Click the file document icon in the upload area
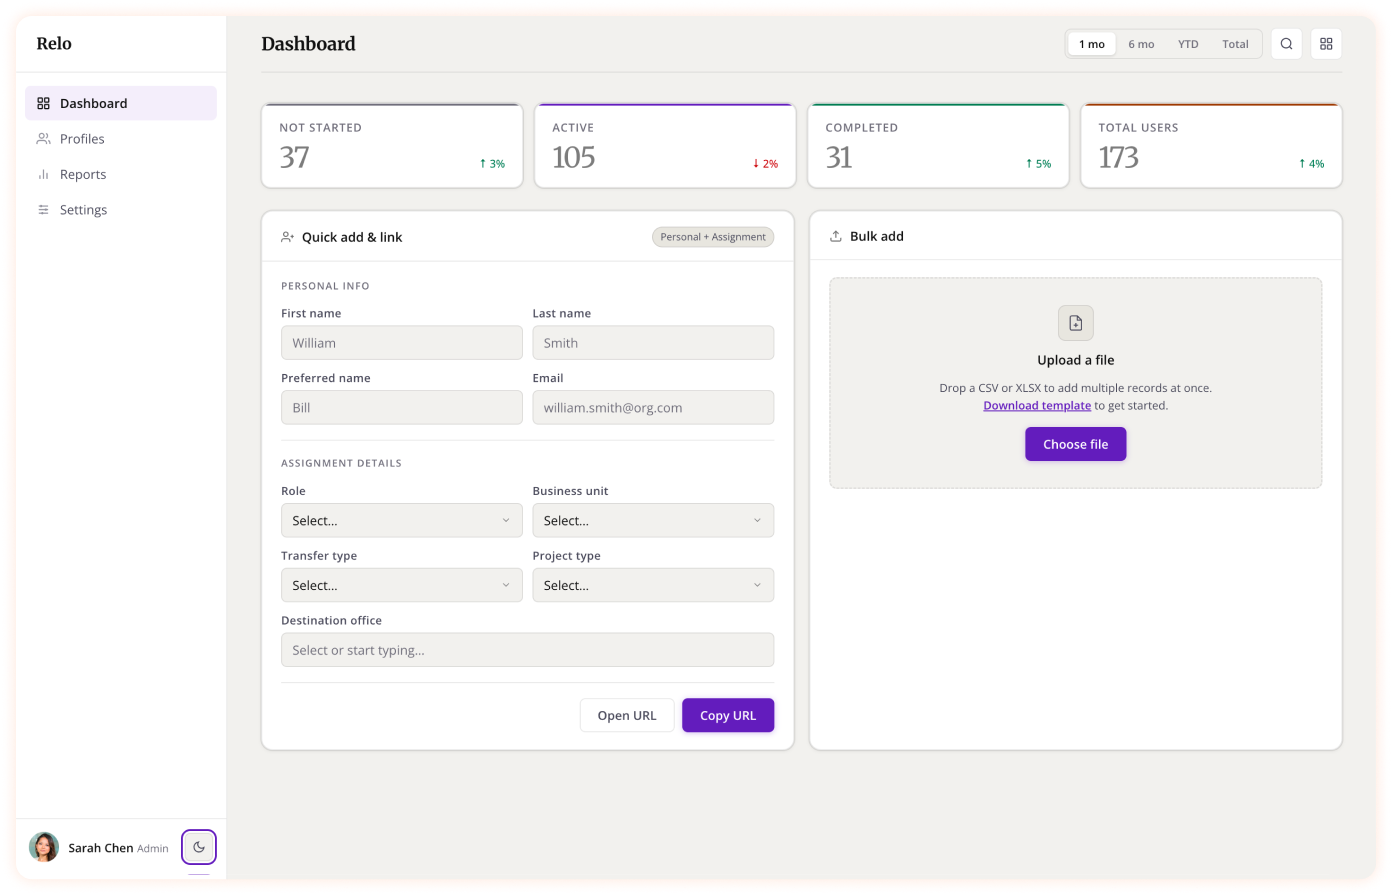The width and height of the screenshot is (1392, 896). coord(1075,322)
